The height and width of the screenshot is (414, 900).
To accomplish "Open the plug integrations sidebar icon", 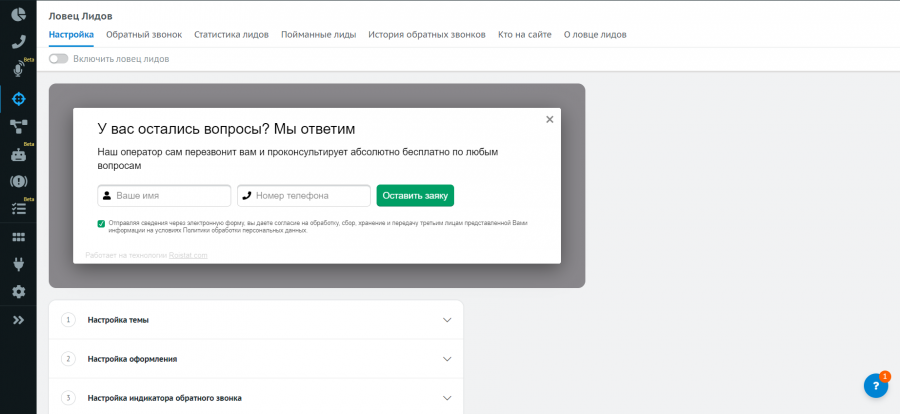I will point(18,264).
